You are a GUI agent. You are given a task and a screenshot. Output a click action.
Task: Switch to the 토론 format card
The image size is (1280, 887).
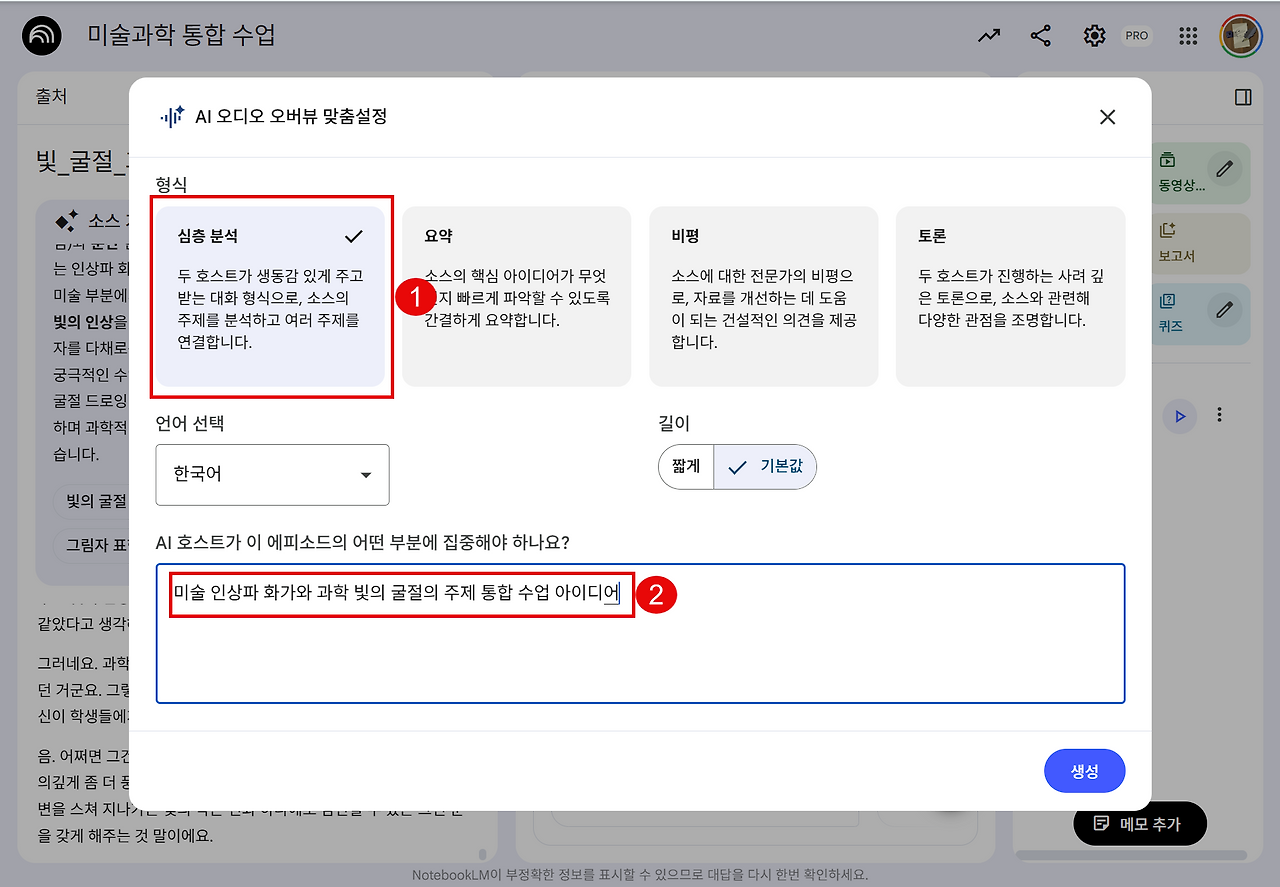point(1010,296)
